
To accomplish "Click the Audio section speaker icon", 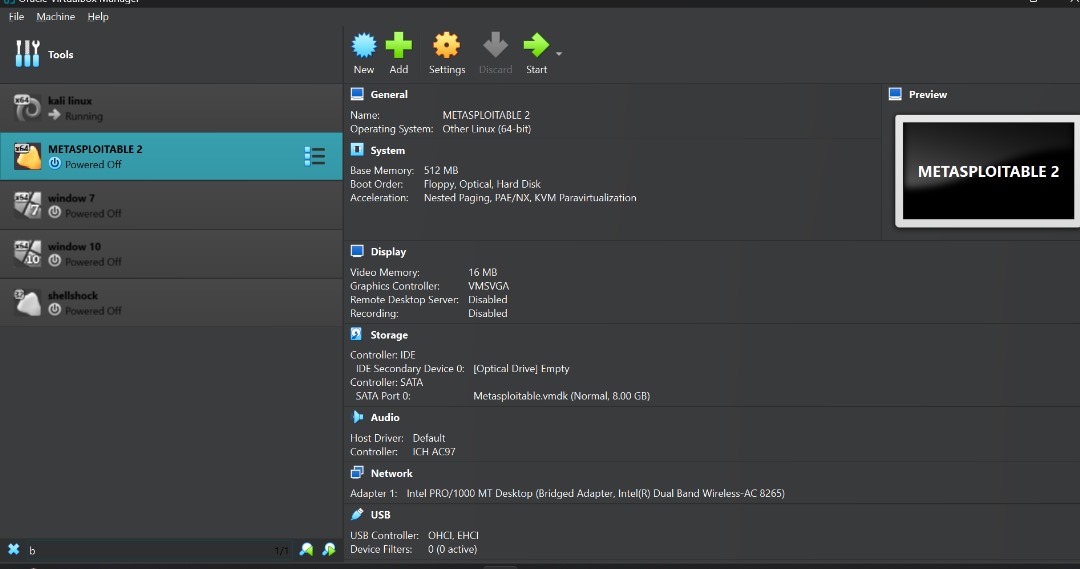I will pyautogui.click(x=357, y=417).
